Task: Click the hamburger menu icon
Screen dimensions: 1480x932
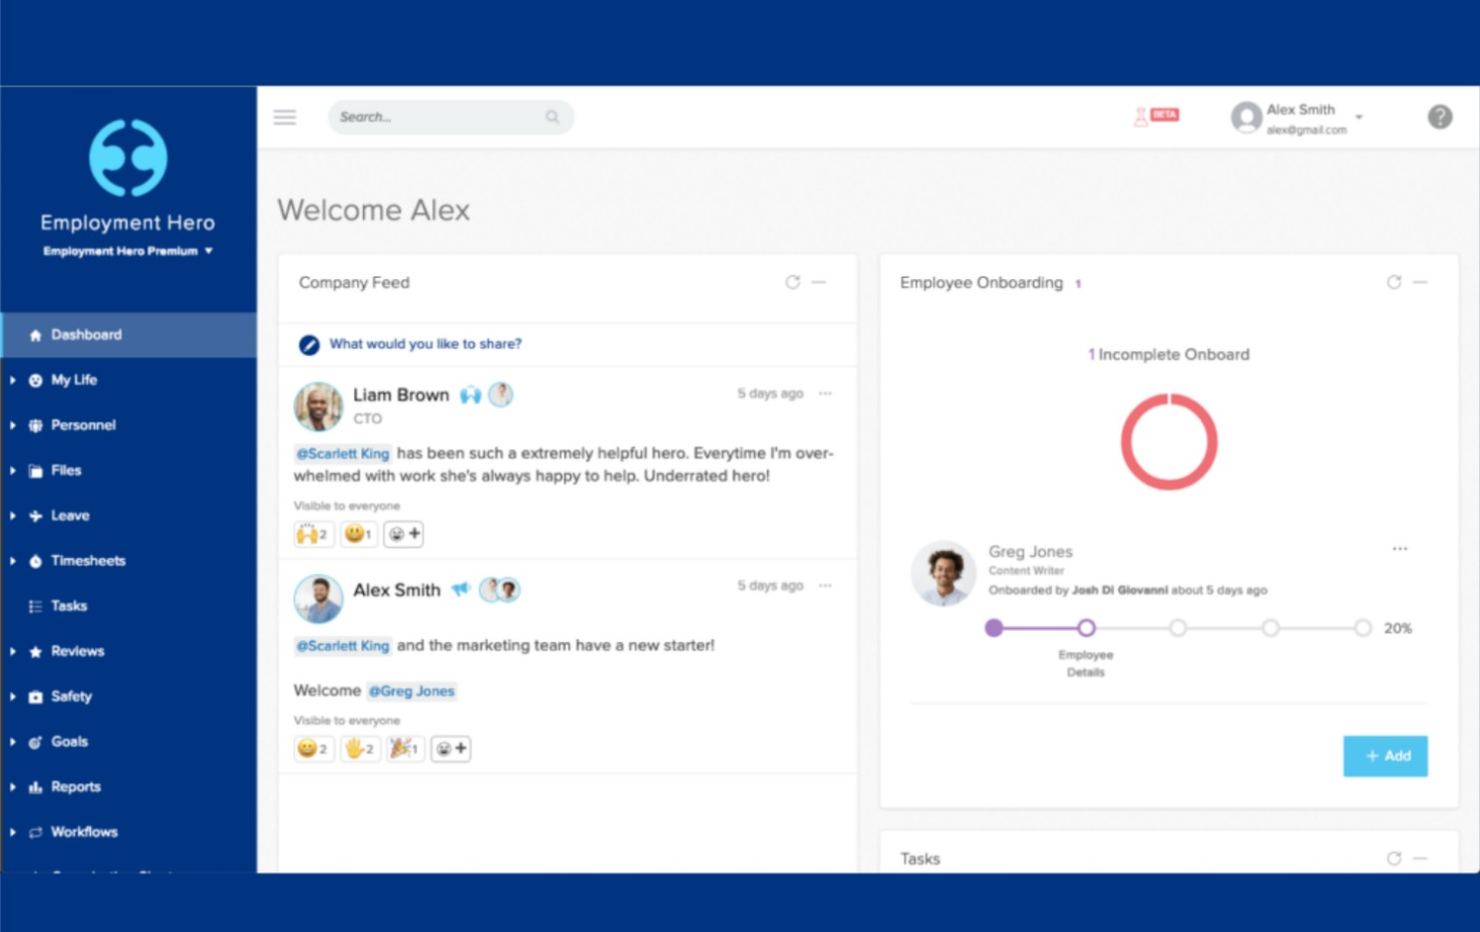Action: (285, 117)
